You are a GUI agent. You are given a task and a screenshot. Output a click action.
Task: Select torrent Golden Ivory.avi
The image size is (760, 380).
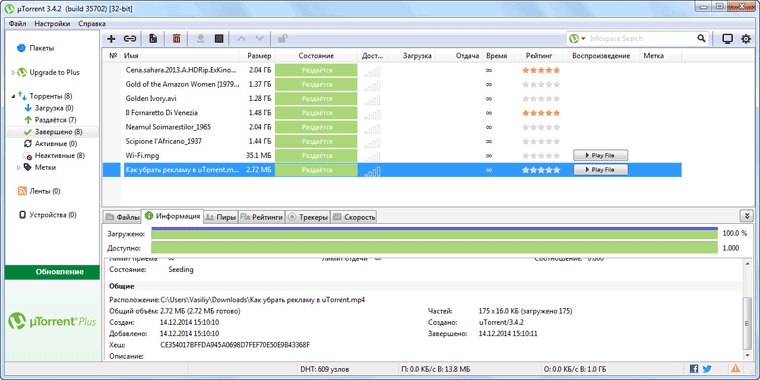point(151,98)
